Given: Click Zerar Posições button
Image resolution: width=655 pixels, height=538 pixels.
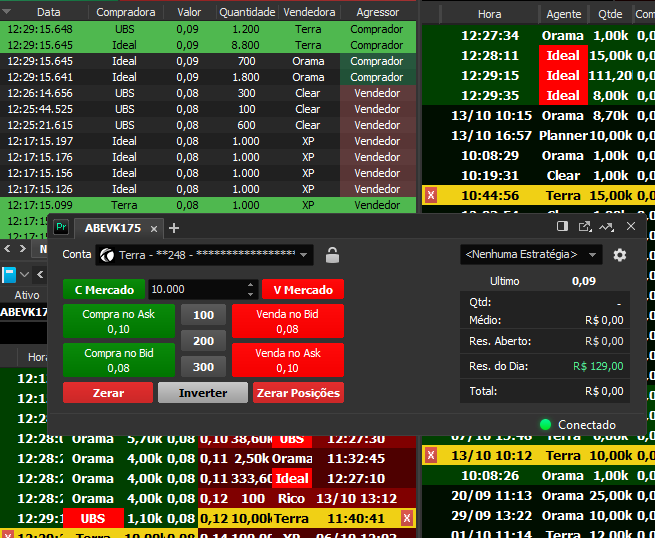Looking at the screenshot, I should pyautogui.click(x=298, y=393).
